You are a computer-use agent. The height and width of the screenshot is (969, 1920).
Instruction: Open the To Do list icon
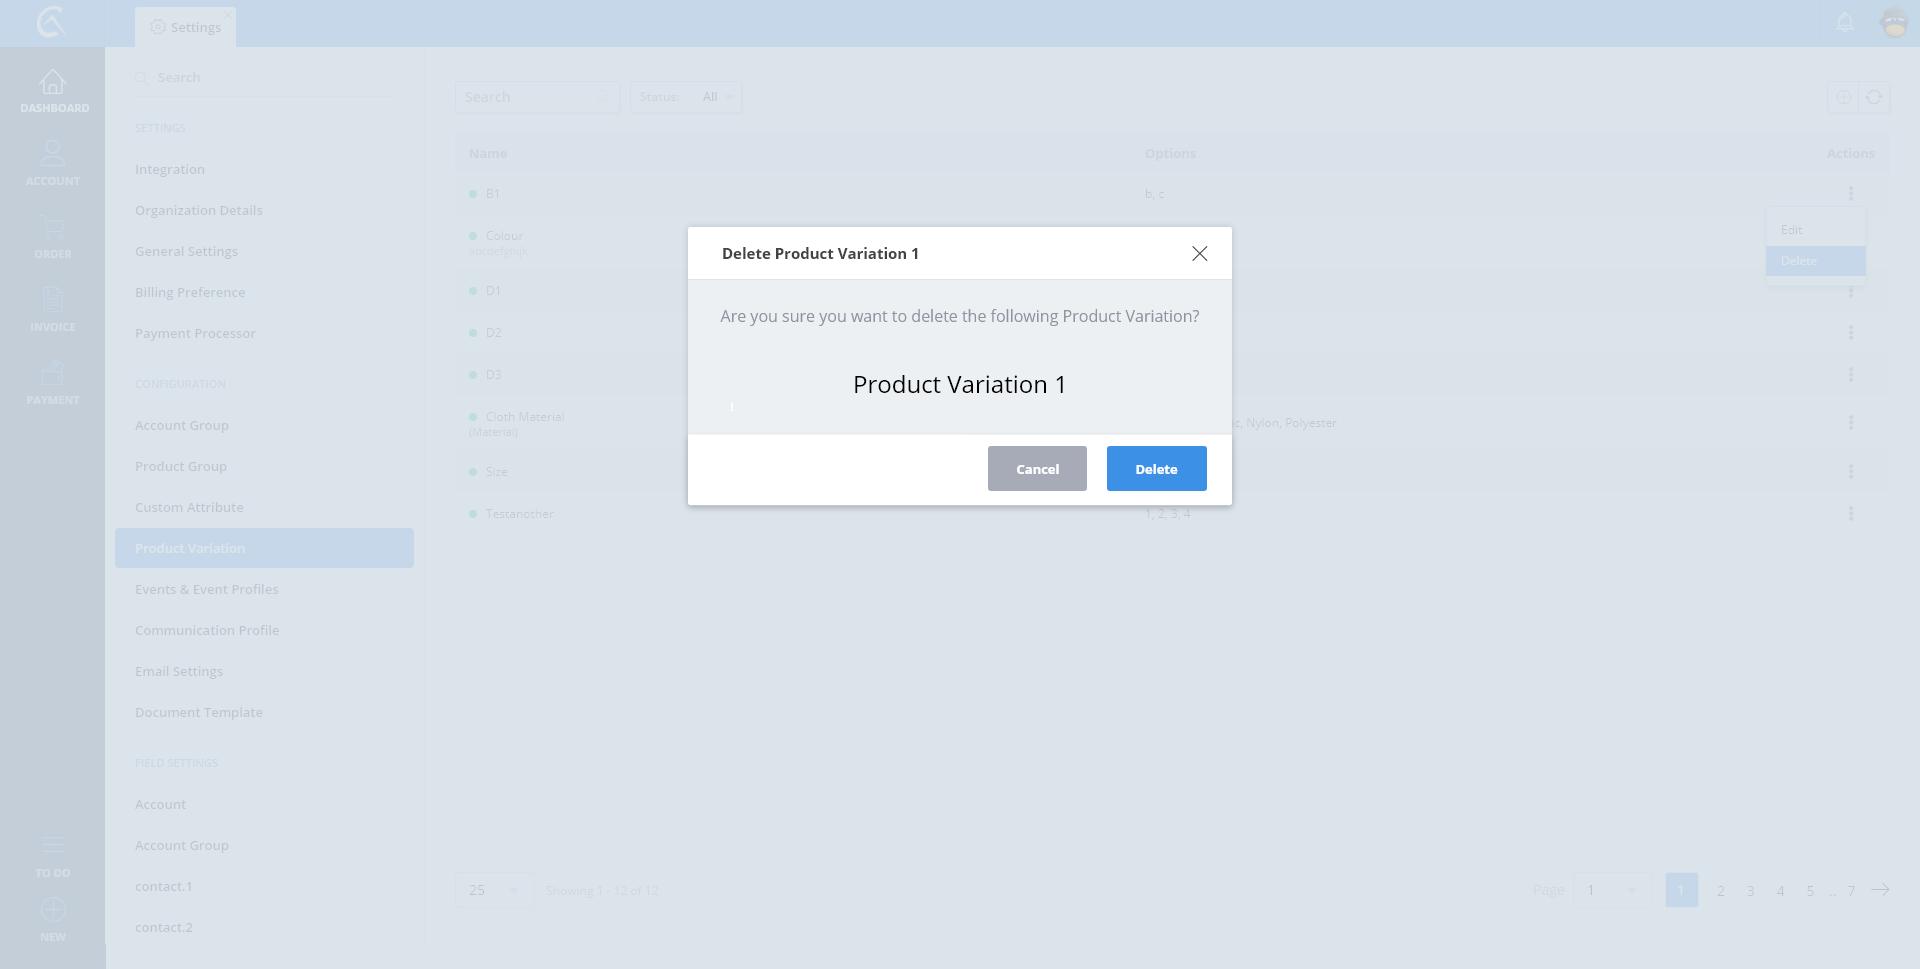(x=53, y=846)
